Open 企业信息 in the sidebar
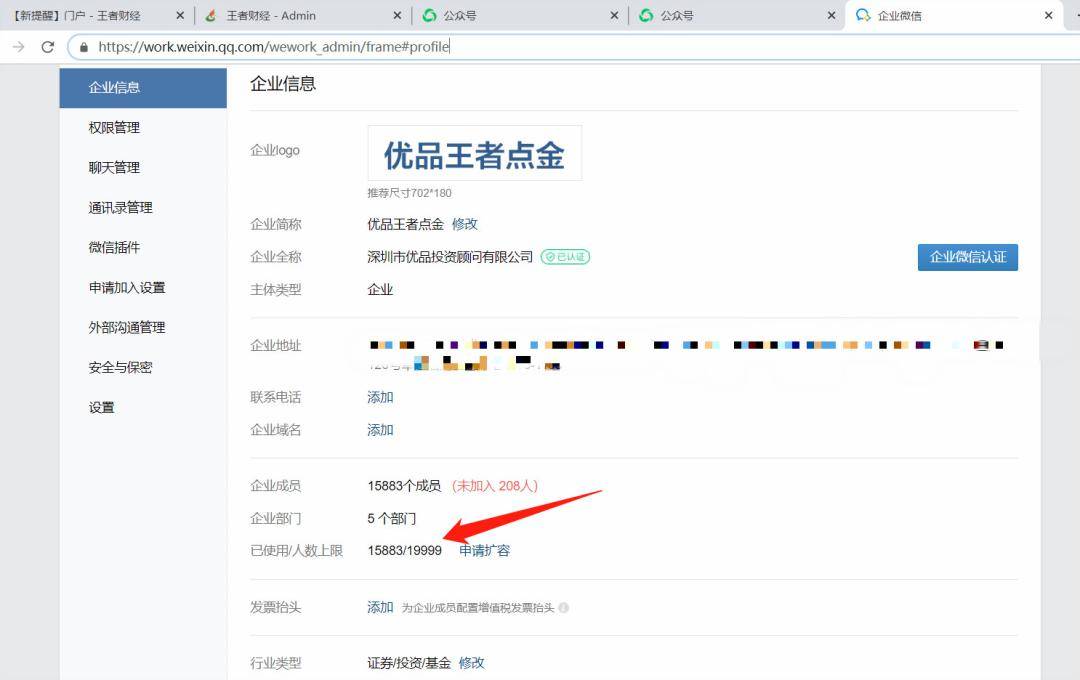 pos(143,87)
